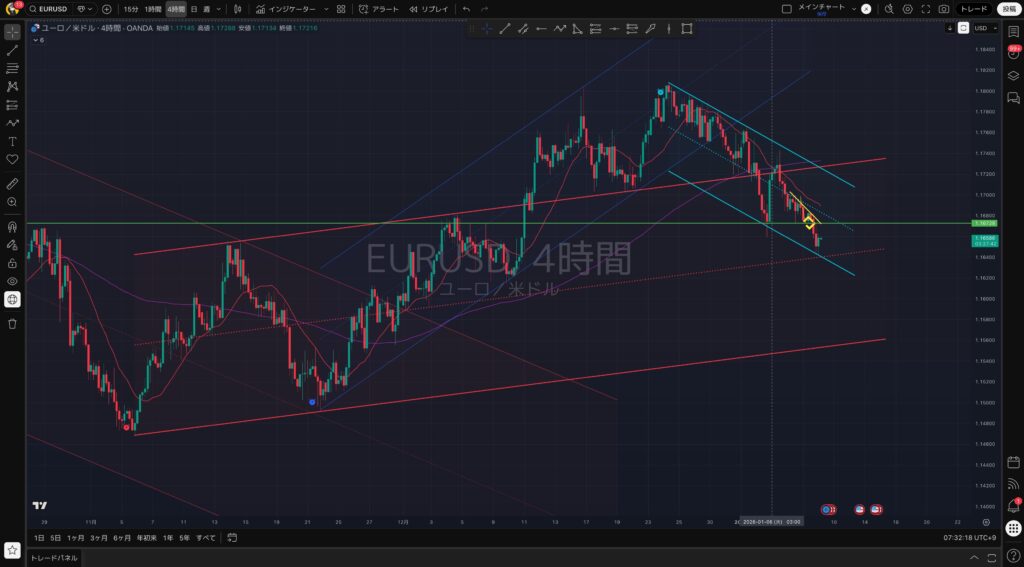Click the 投稿 publish button
This screenshot has width=1024, height=567.
point(1008,9)
